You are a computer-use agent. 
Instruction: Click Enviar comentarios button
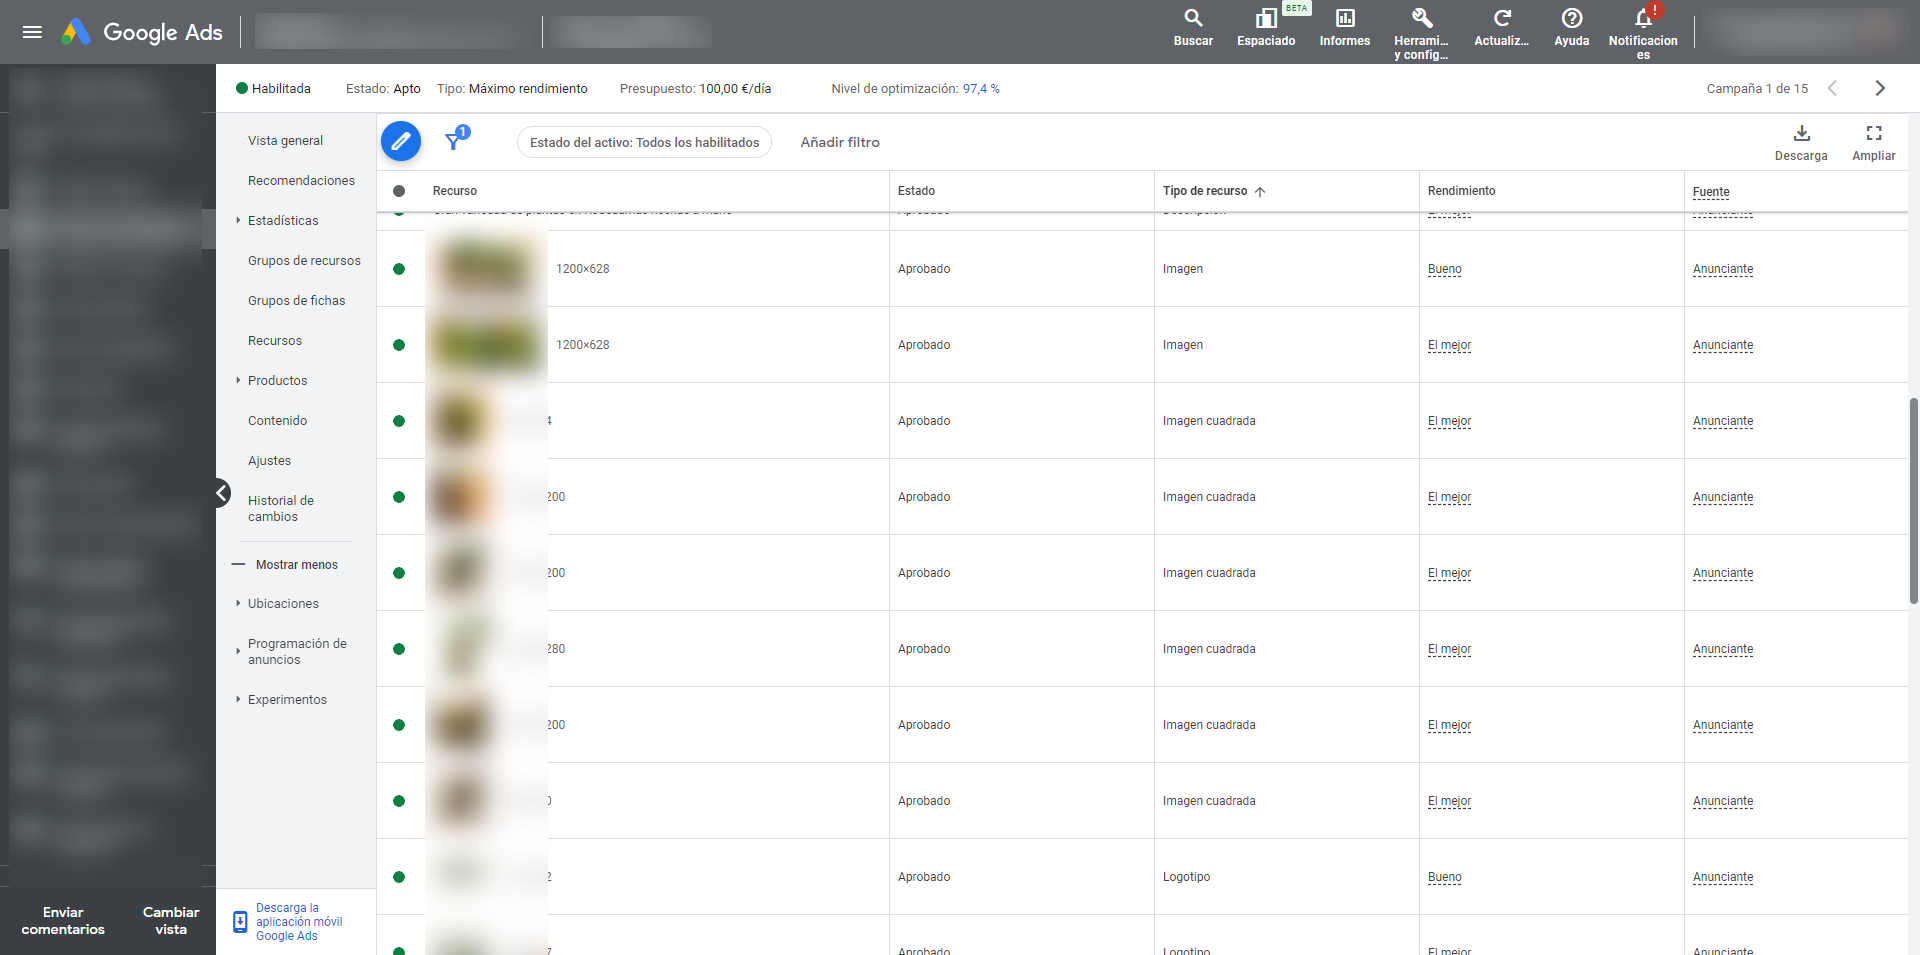tap(63, 921)
